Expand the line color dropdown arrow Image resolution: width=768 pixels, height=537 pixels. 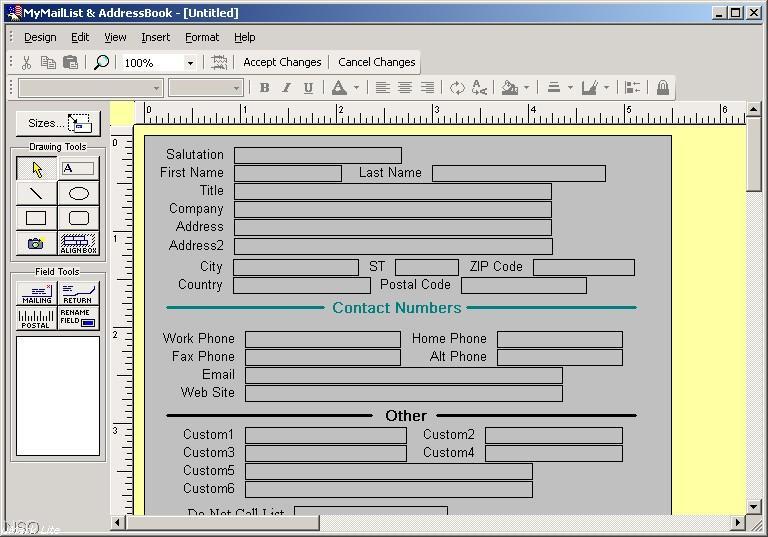click(606, 88)
